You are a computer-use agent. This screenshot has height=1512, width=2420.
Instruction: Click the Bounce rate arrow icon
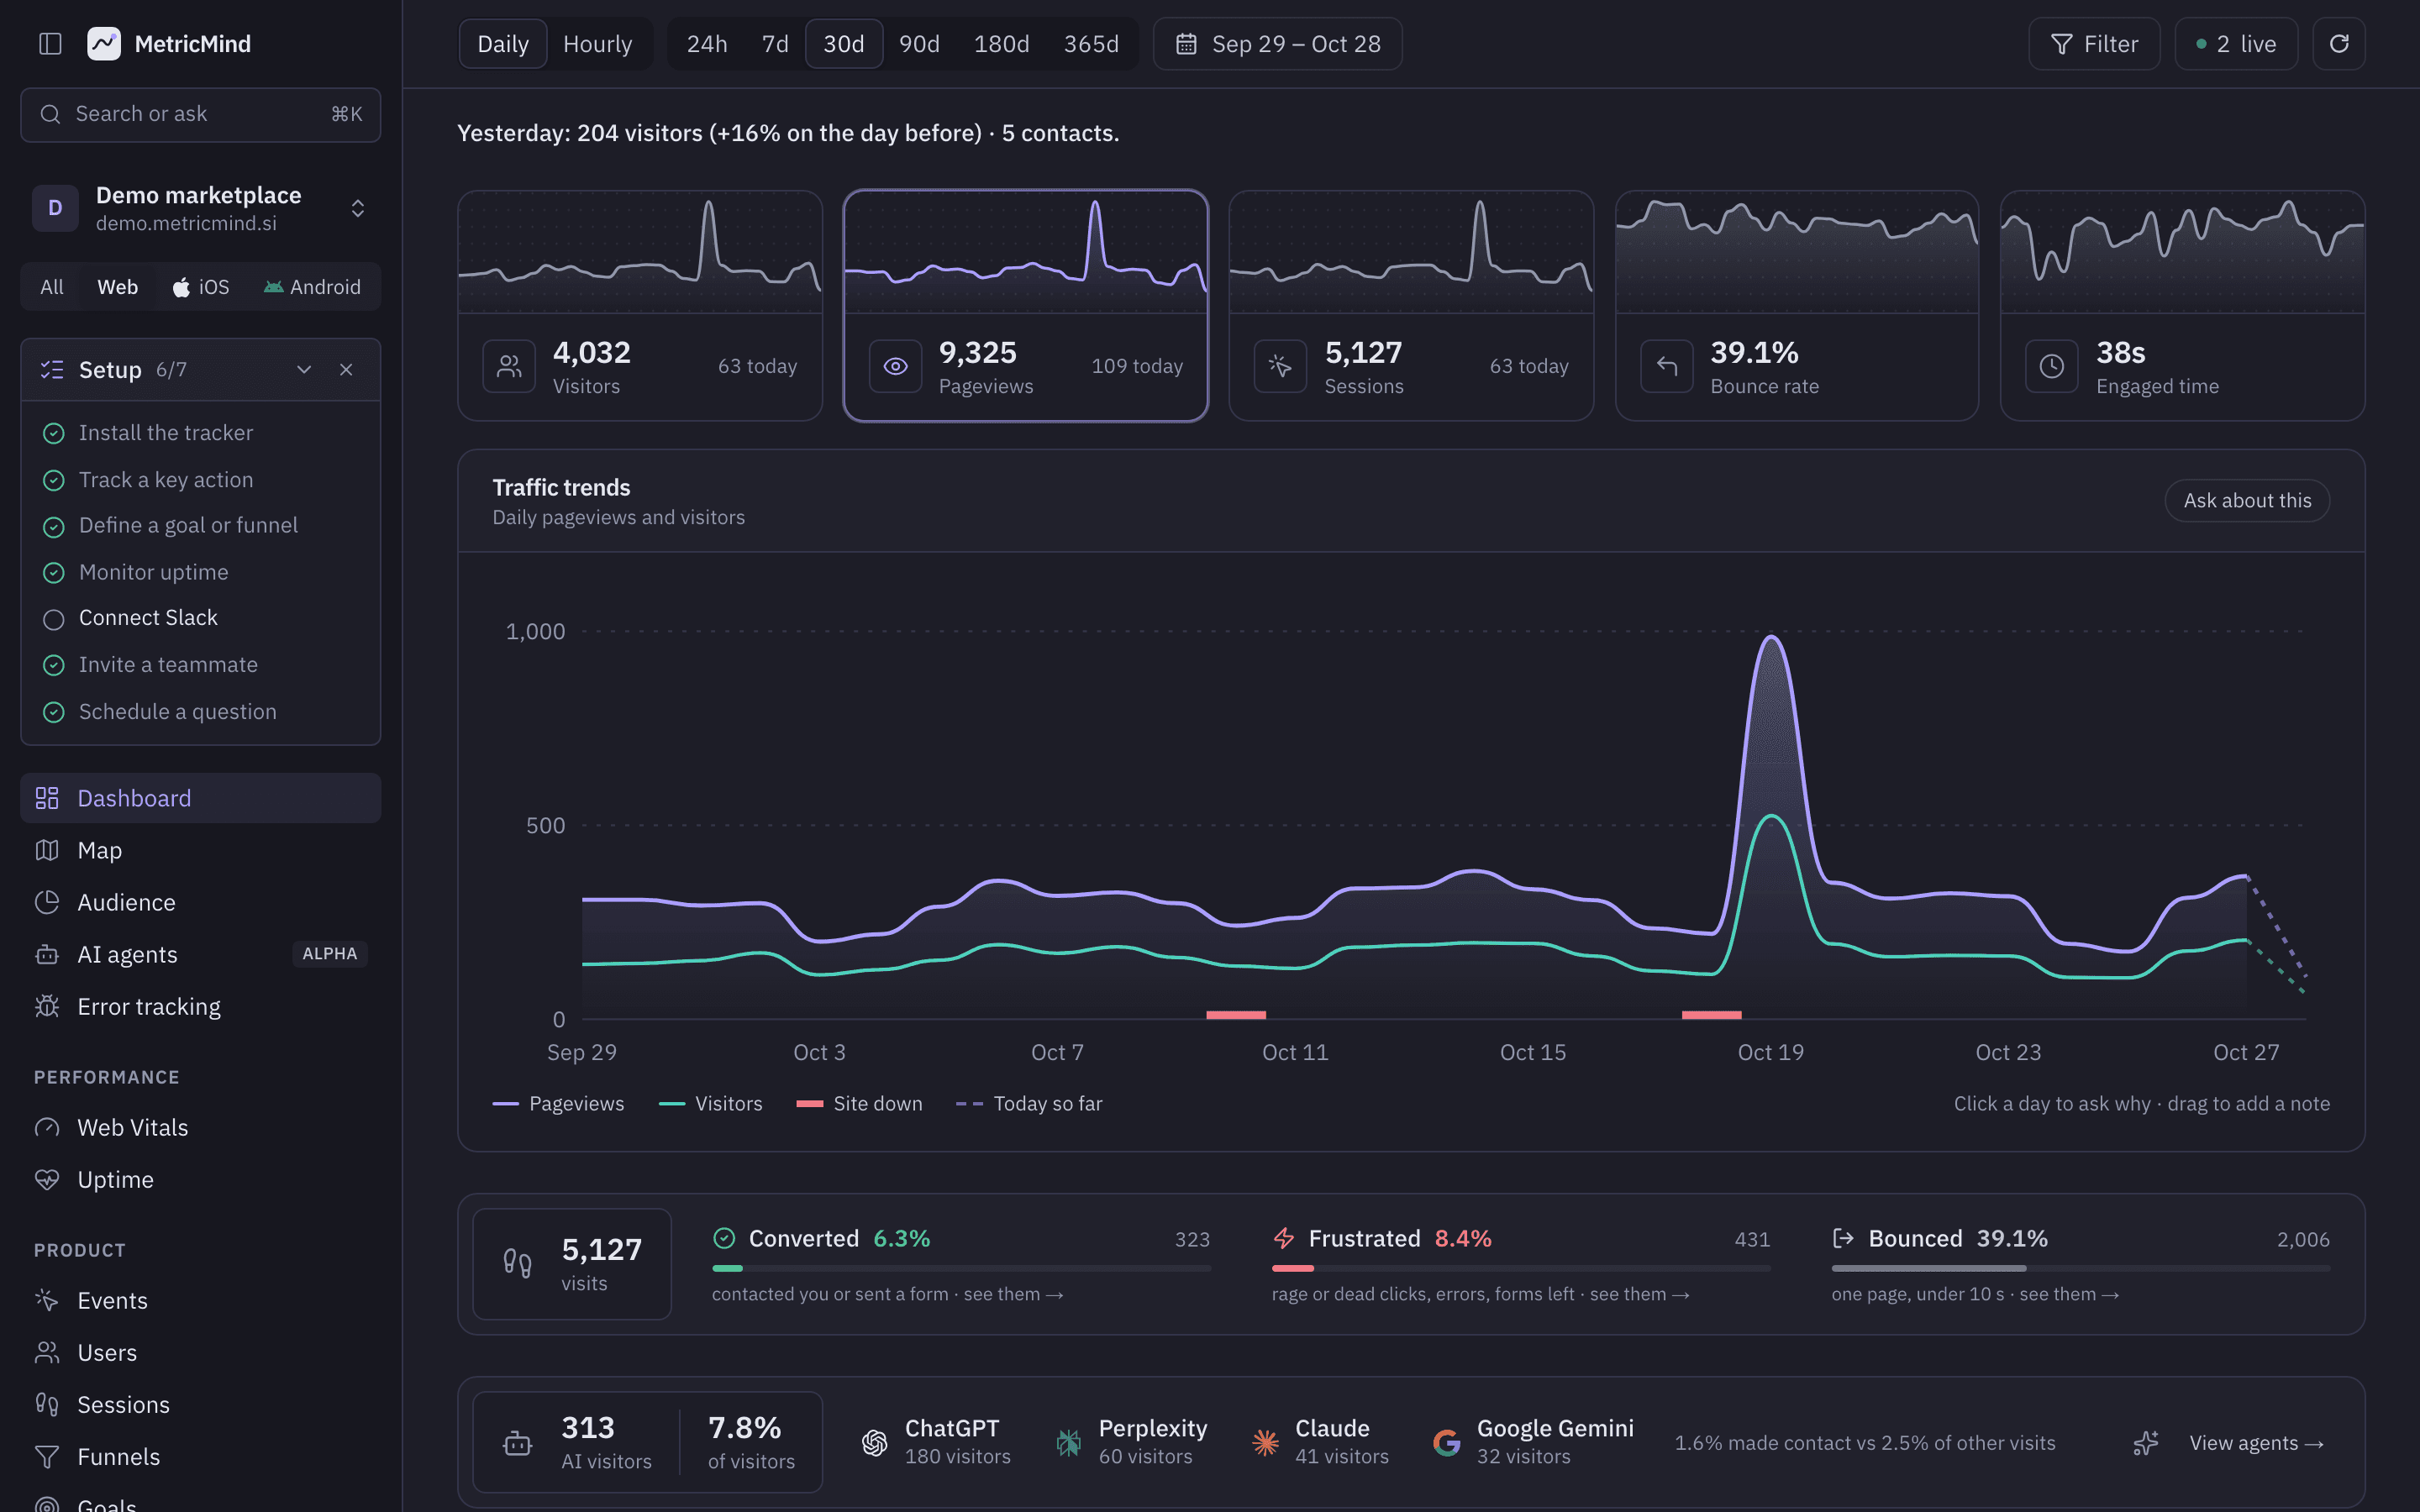coord(1666,366)
